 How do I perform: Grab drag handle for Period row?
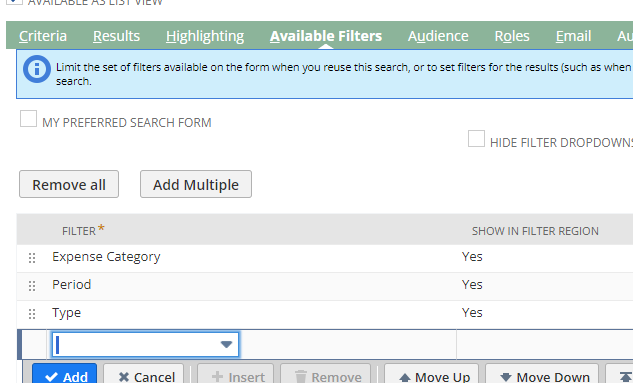pos(32,286)
